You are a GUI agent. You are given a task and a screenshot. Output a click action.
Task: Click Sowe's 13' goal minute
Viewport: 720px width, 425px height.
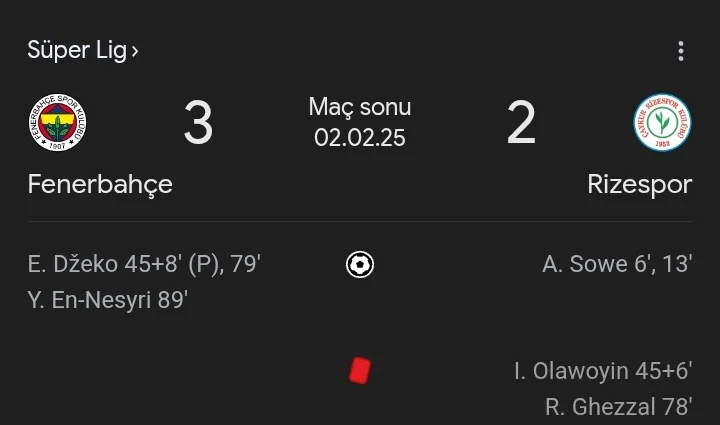pyautogui.click(x=676, y=264)
